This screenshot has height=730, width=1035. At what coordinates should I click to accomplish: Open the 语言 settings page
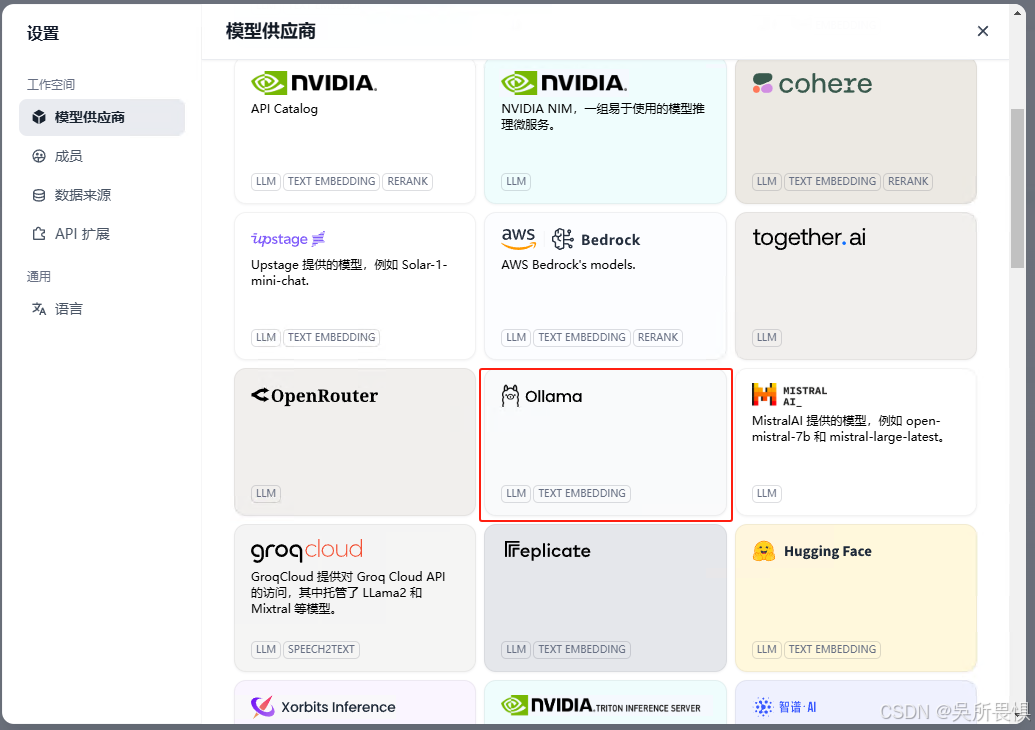coord(68,309)
